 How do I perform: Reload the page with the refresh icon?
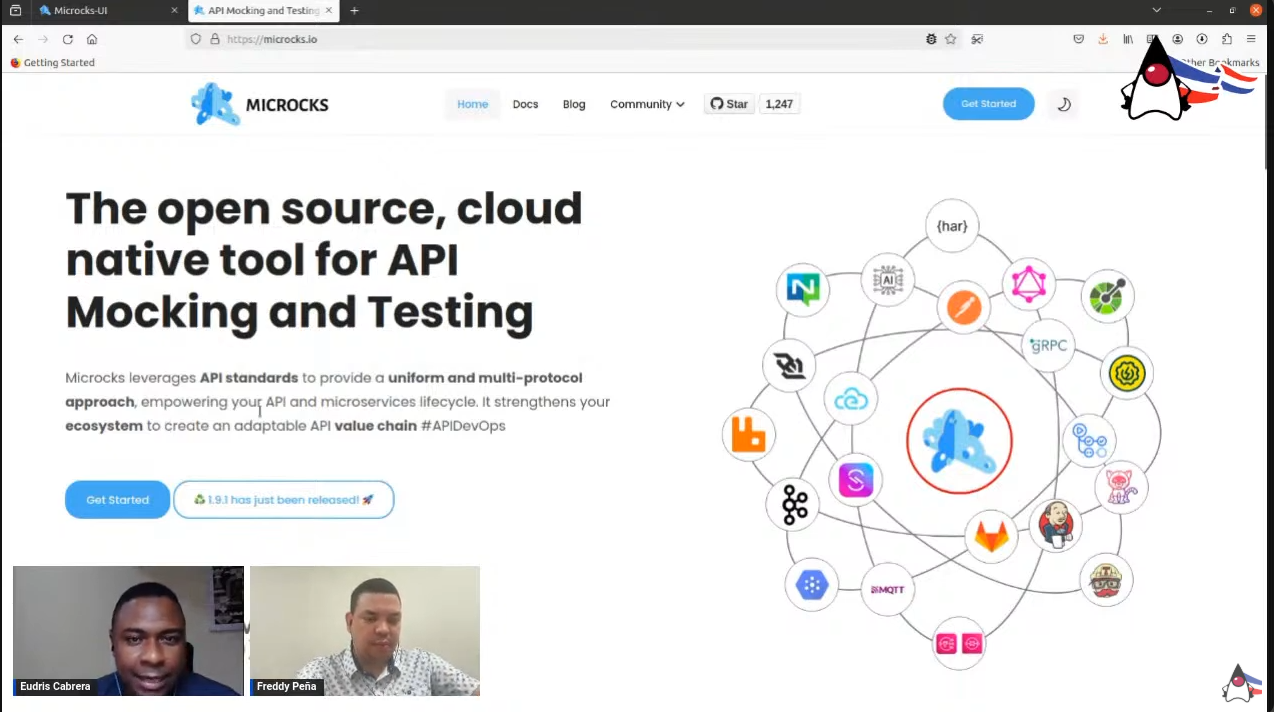pyautogui.click(x=68, y=39)
